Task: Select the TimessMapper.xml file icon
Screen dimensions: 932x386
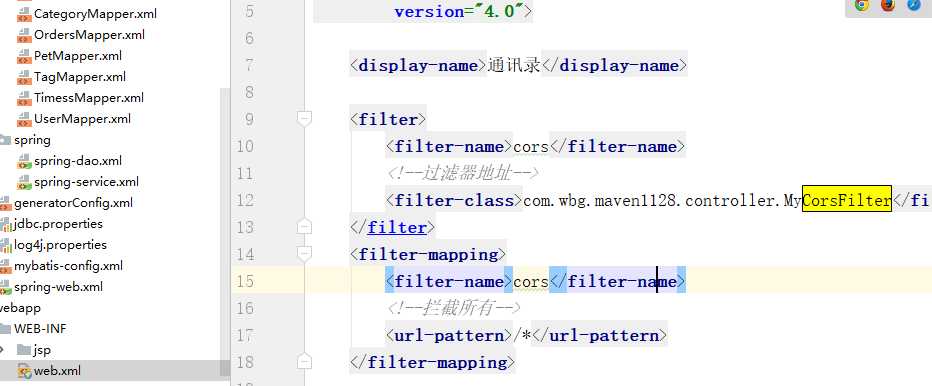Action: (x=24, y=98)
